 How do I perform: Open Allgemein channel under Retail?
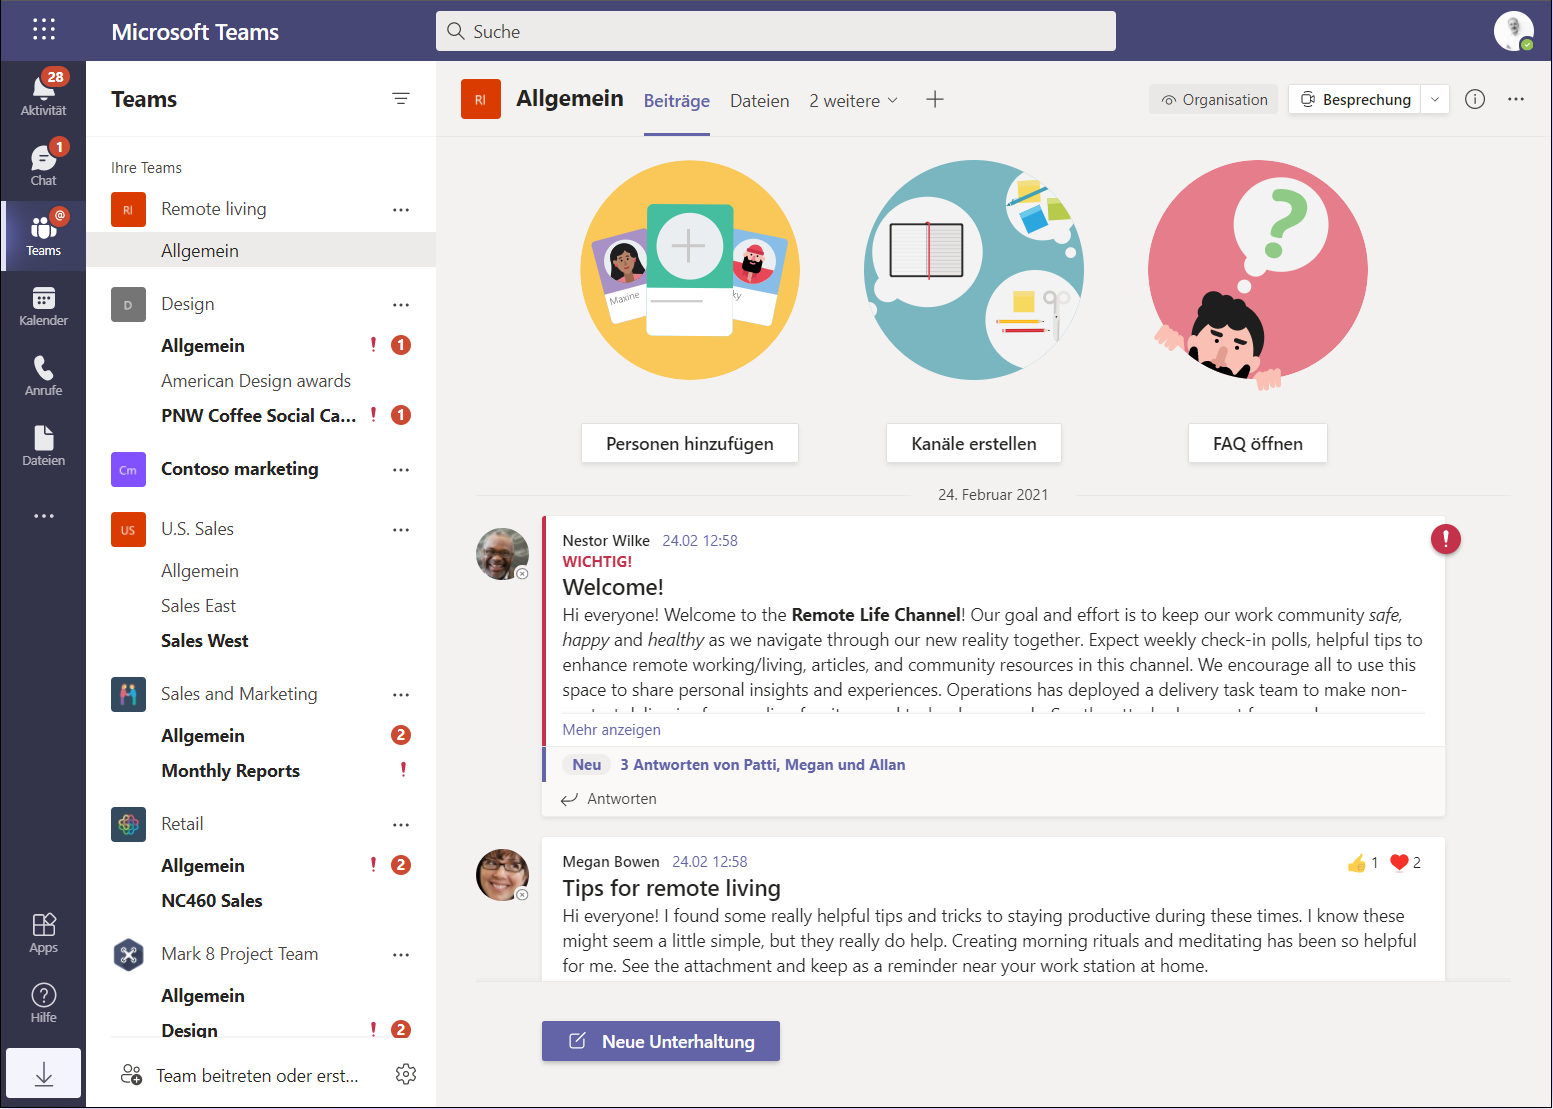tap(202, 866)
